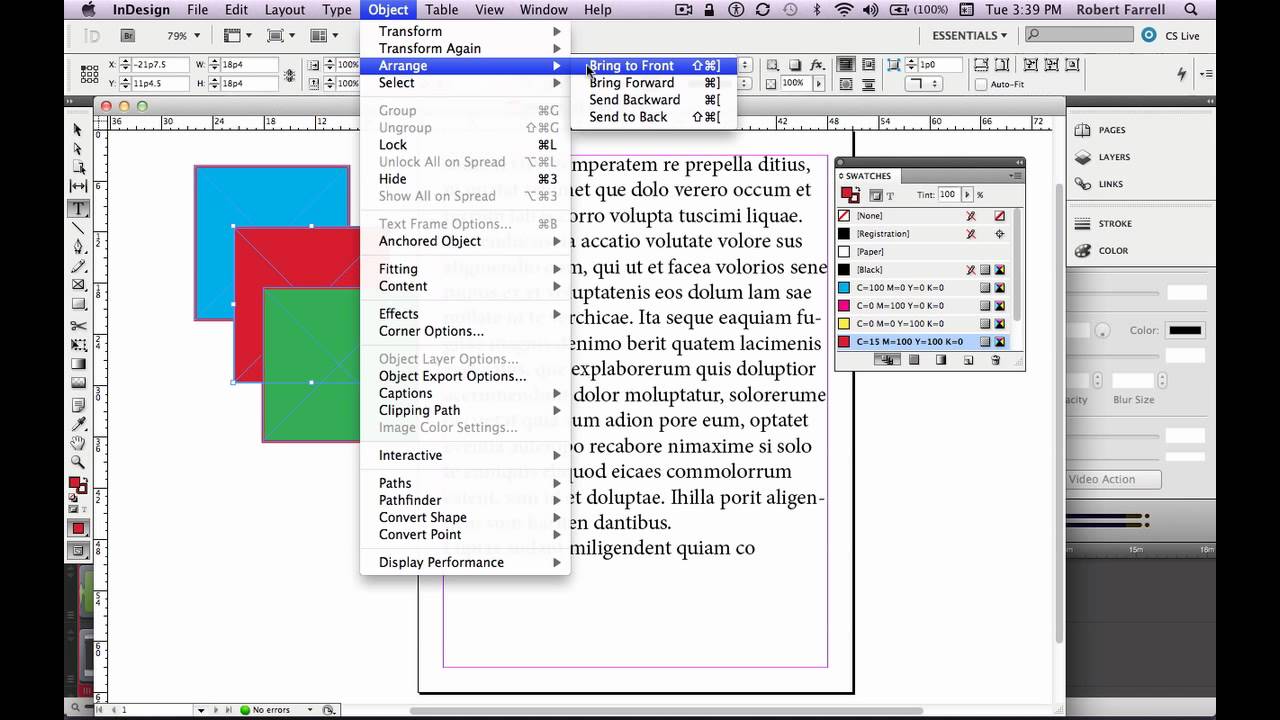Open the Tint slider arrow in Swatches
The height and width of the screenshot is (720, 1280).
(967, 194)
